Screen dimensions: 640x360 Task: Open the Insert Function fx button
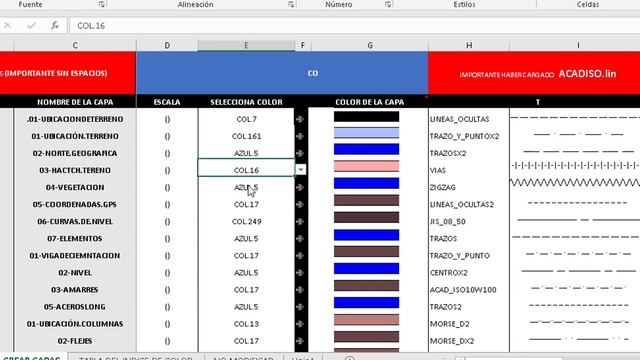(55, 25)
